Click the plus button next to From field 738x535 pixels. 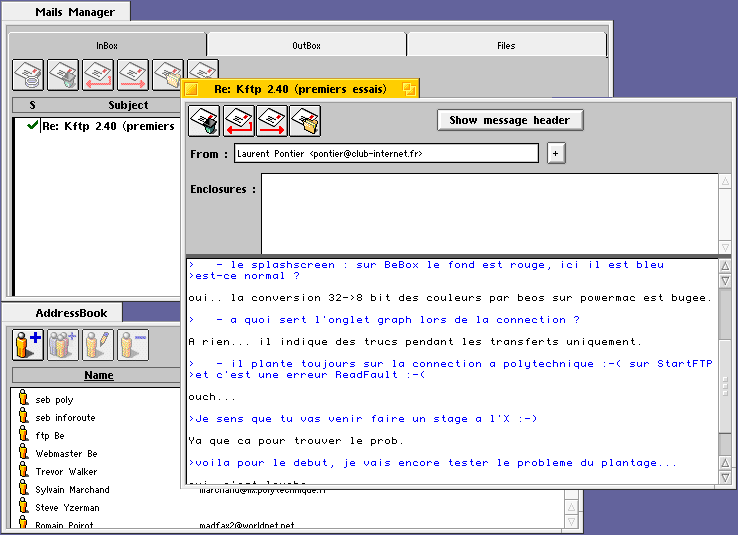[x=556, y=153]
